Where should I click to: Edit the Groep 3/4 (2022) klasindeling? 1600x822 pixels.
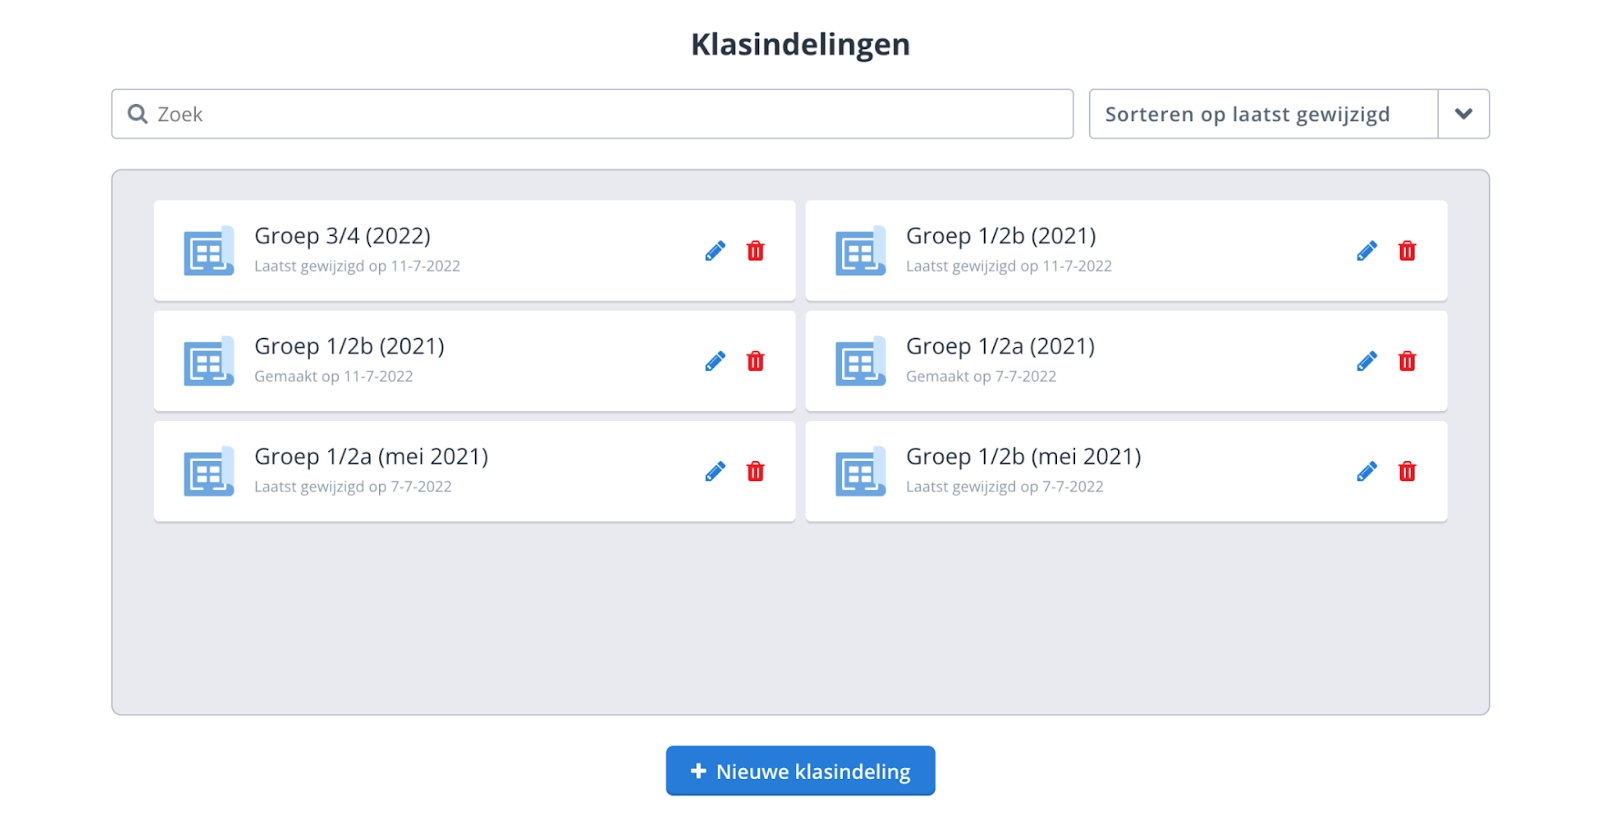tap(715, 251)
